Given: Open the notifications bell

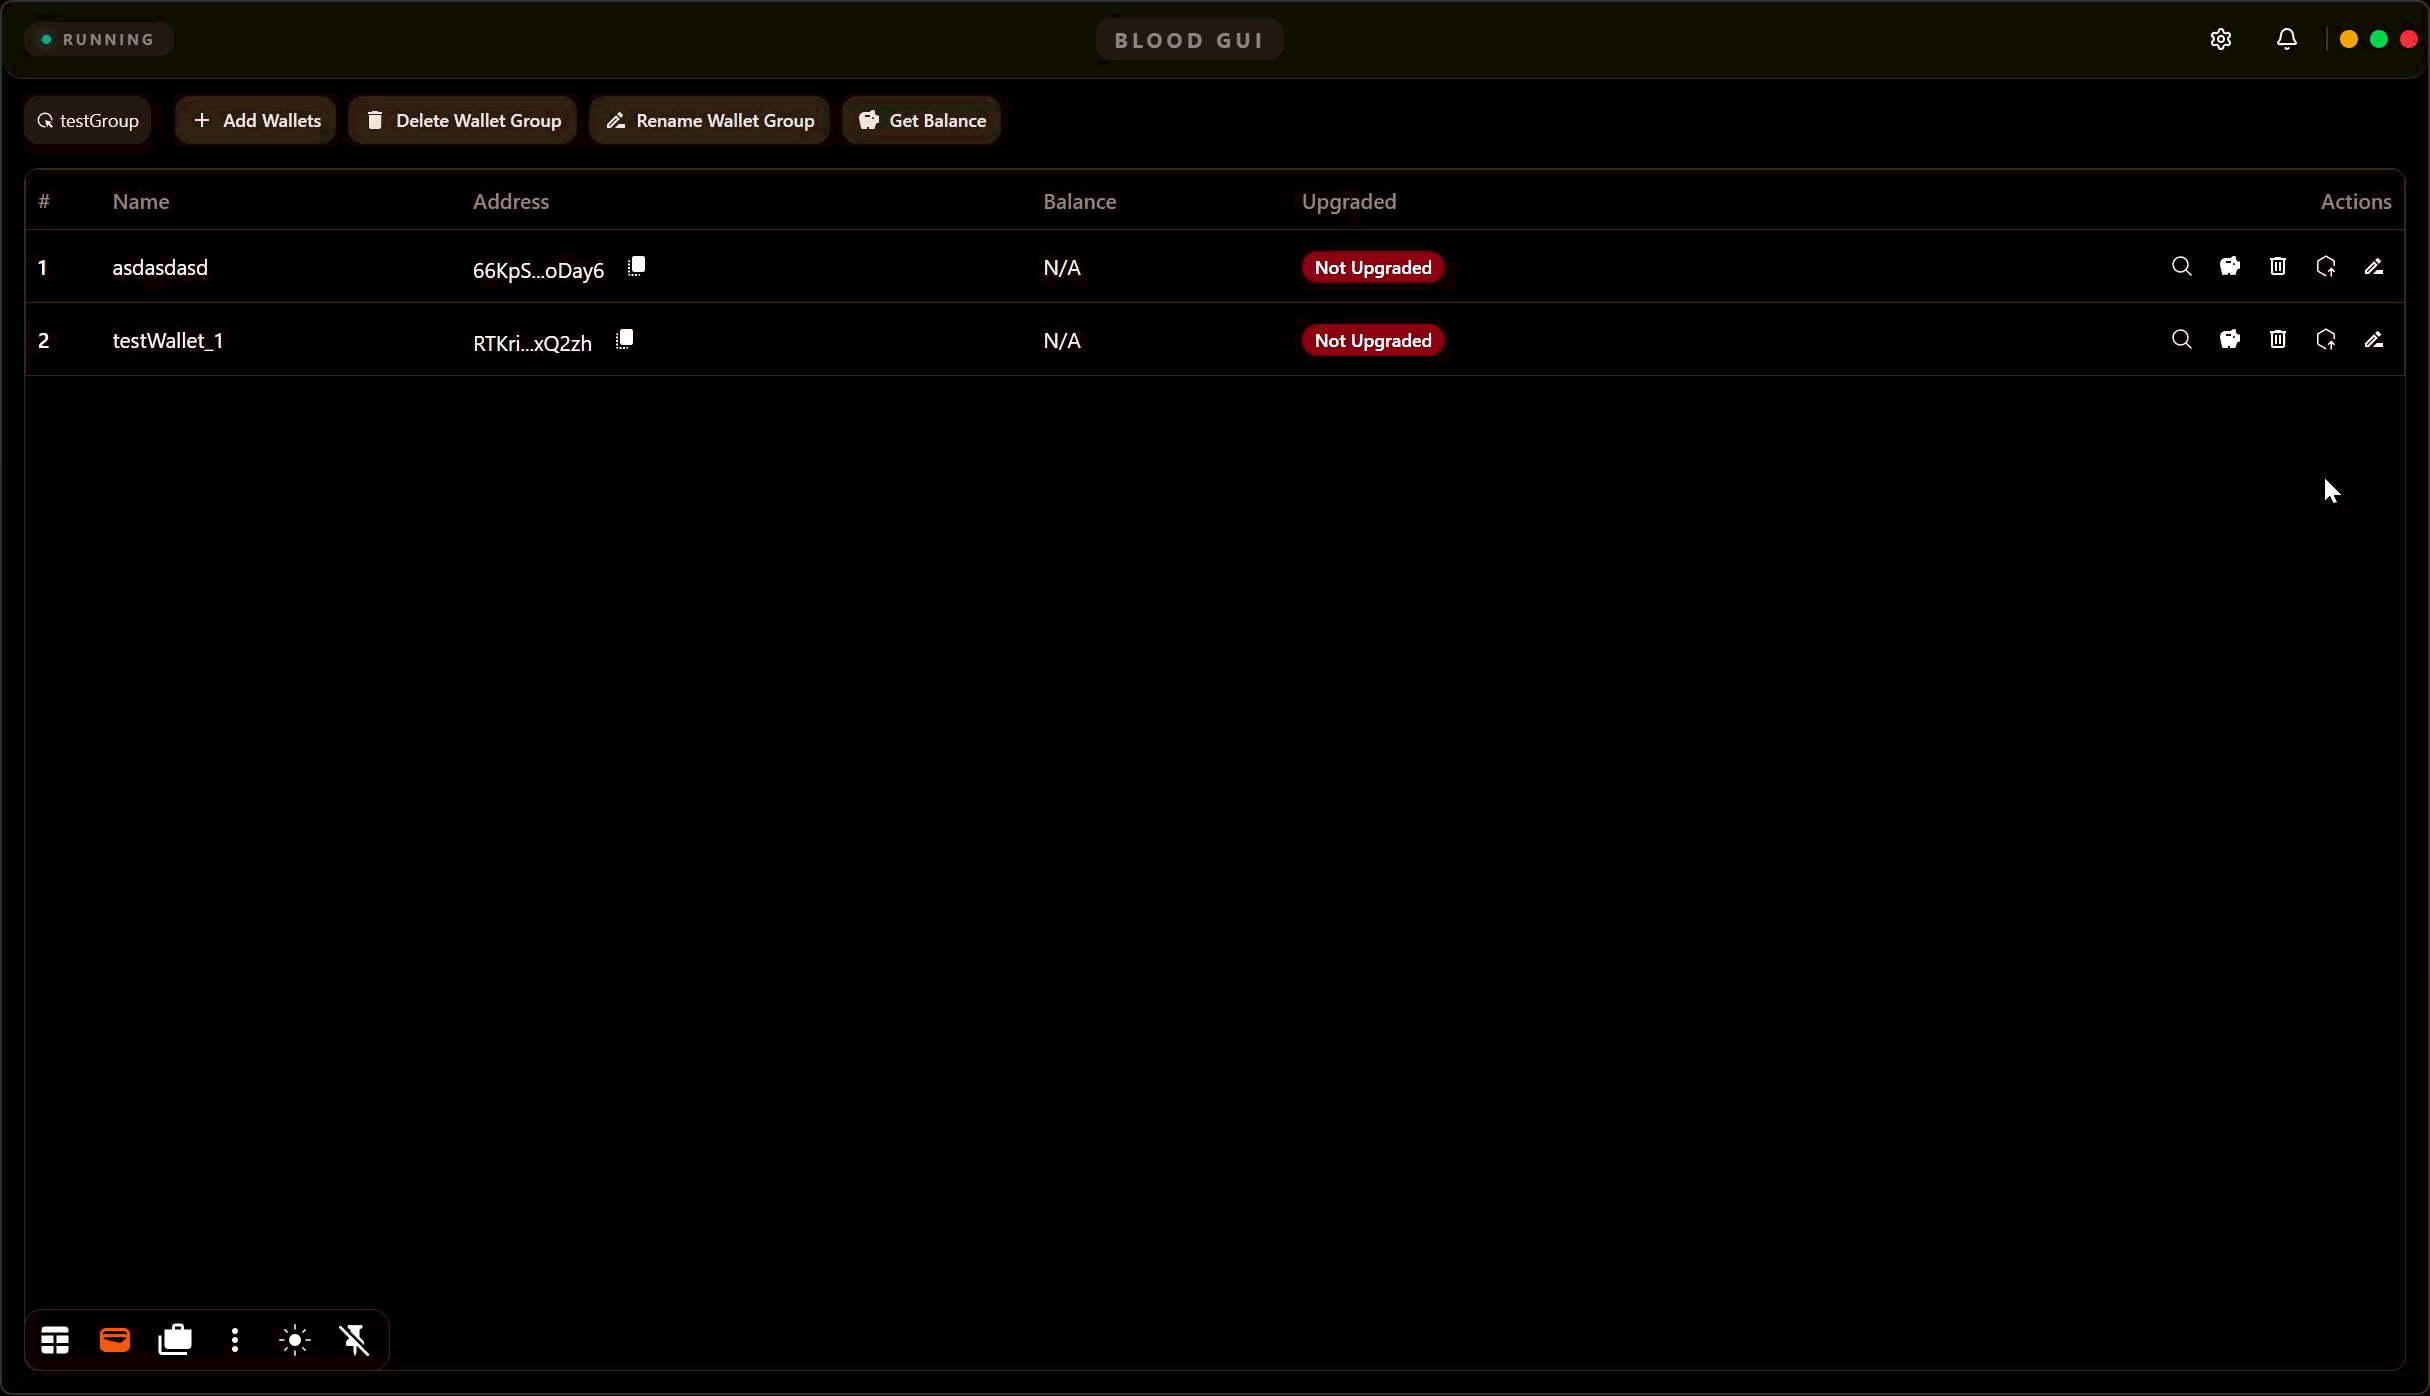Looking at the screenshot, I should [x=2286, y=39].
